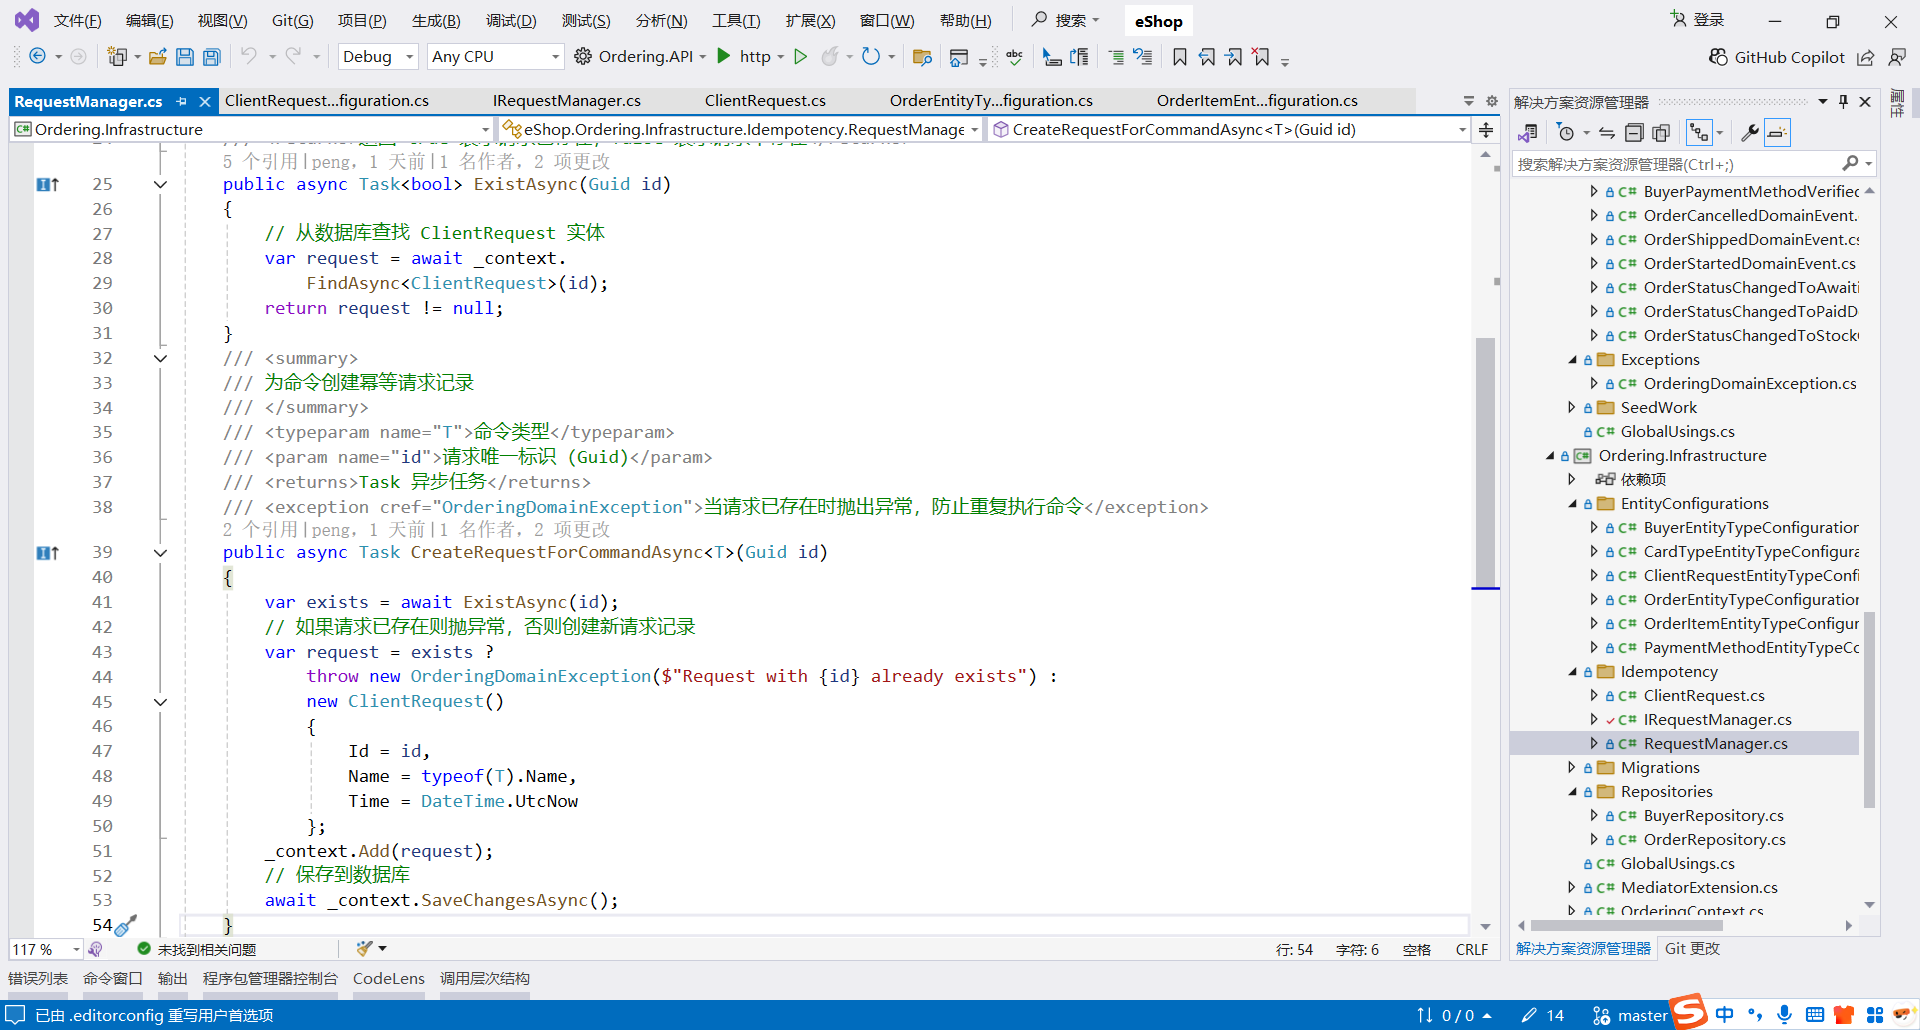Collapse the ExistAsync method with line 25 chevron
The height and width of the screenshot is (1030, 1920).
(x=160, y=184)
